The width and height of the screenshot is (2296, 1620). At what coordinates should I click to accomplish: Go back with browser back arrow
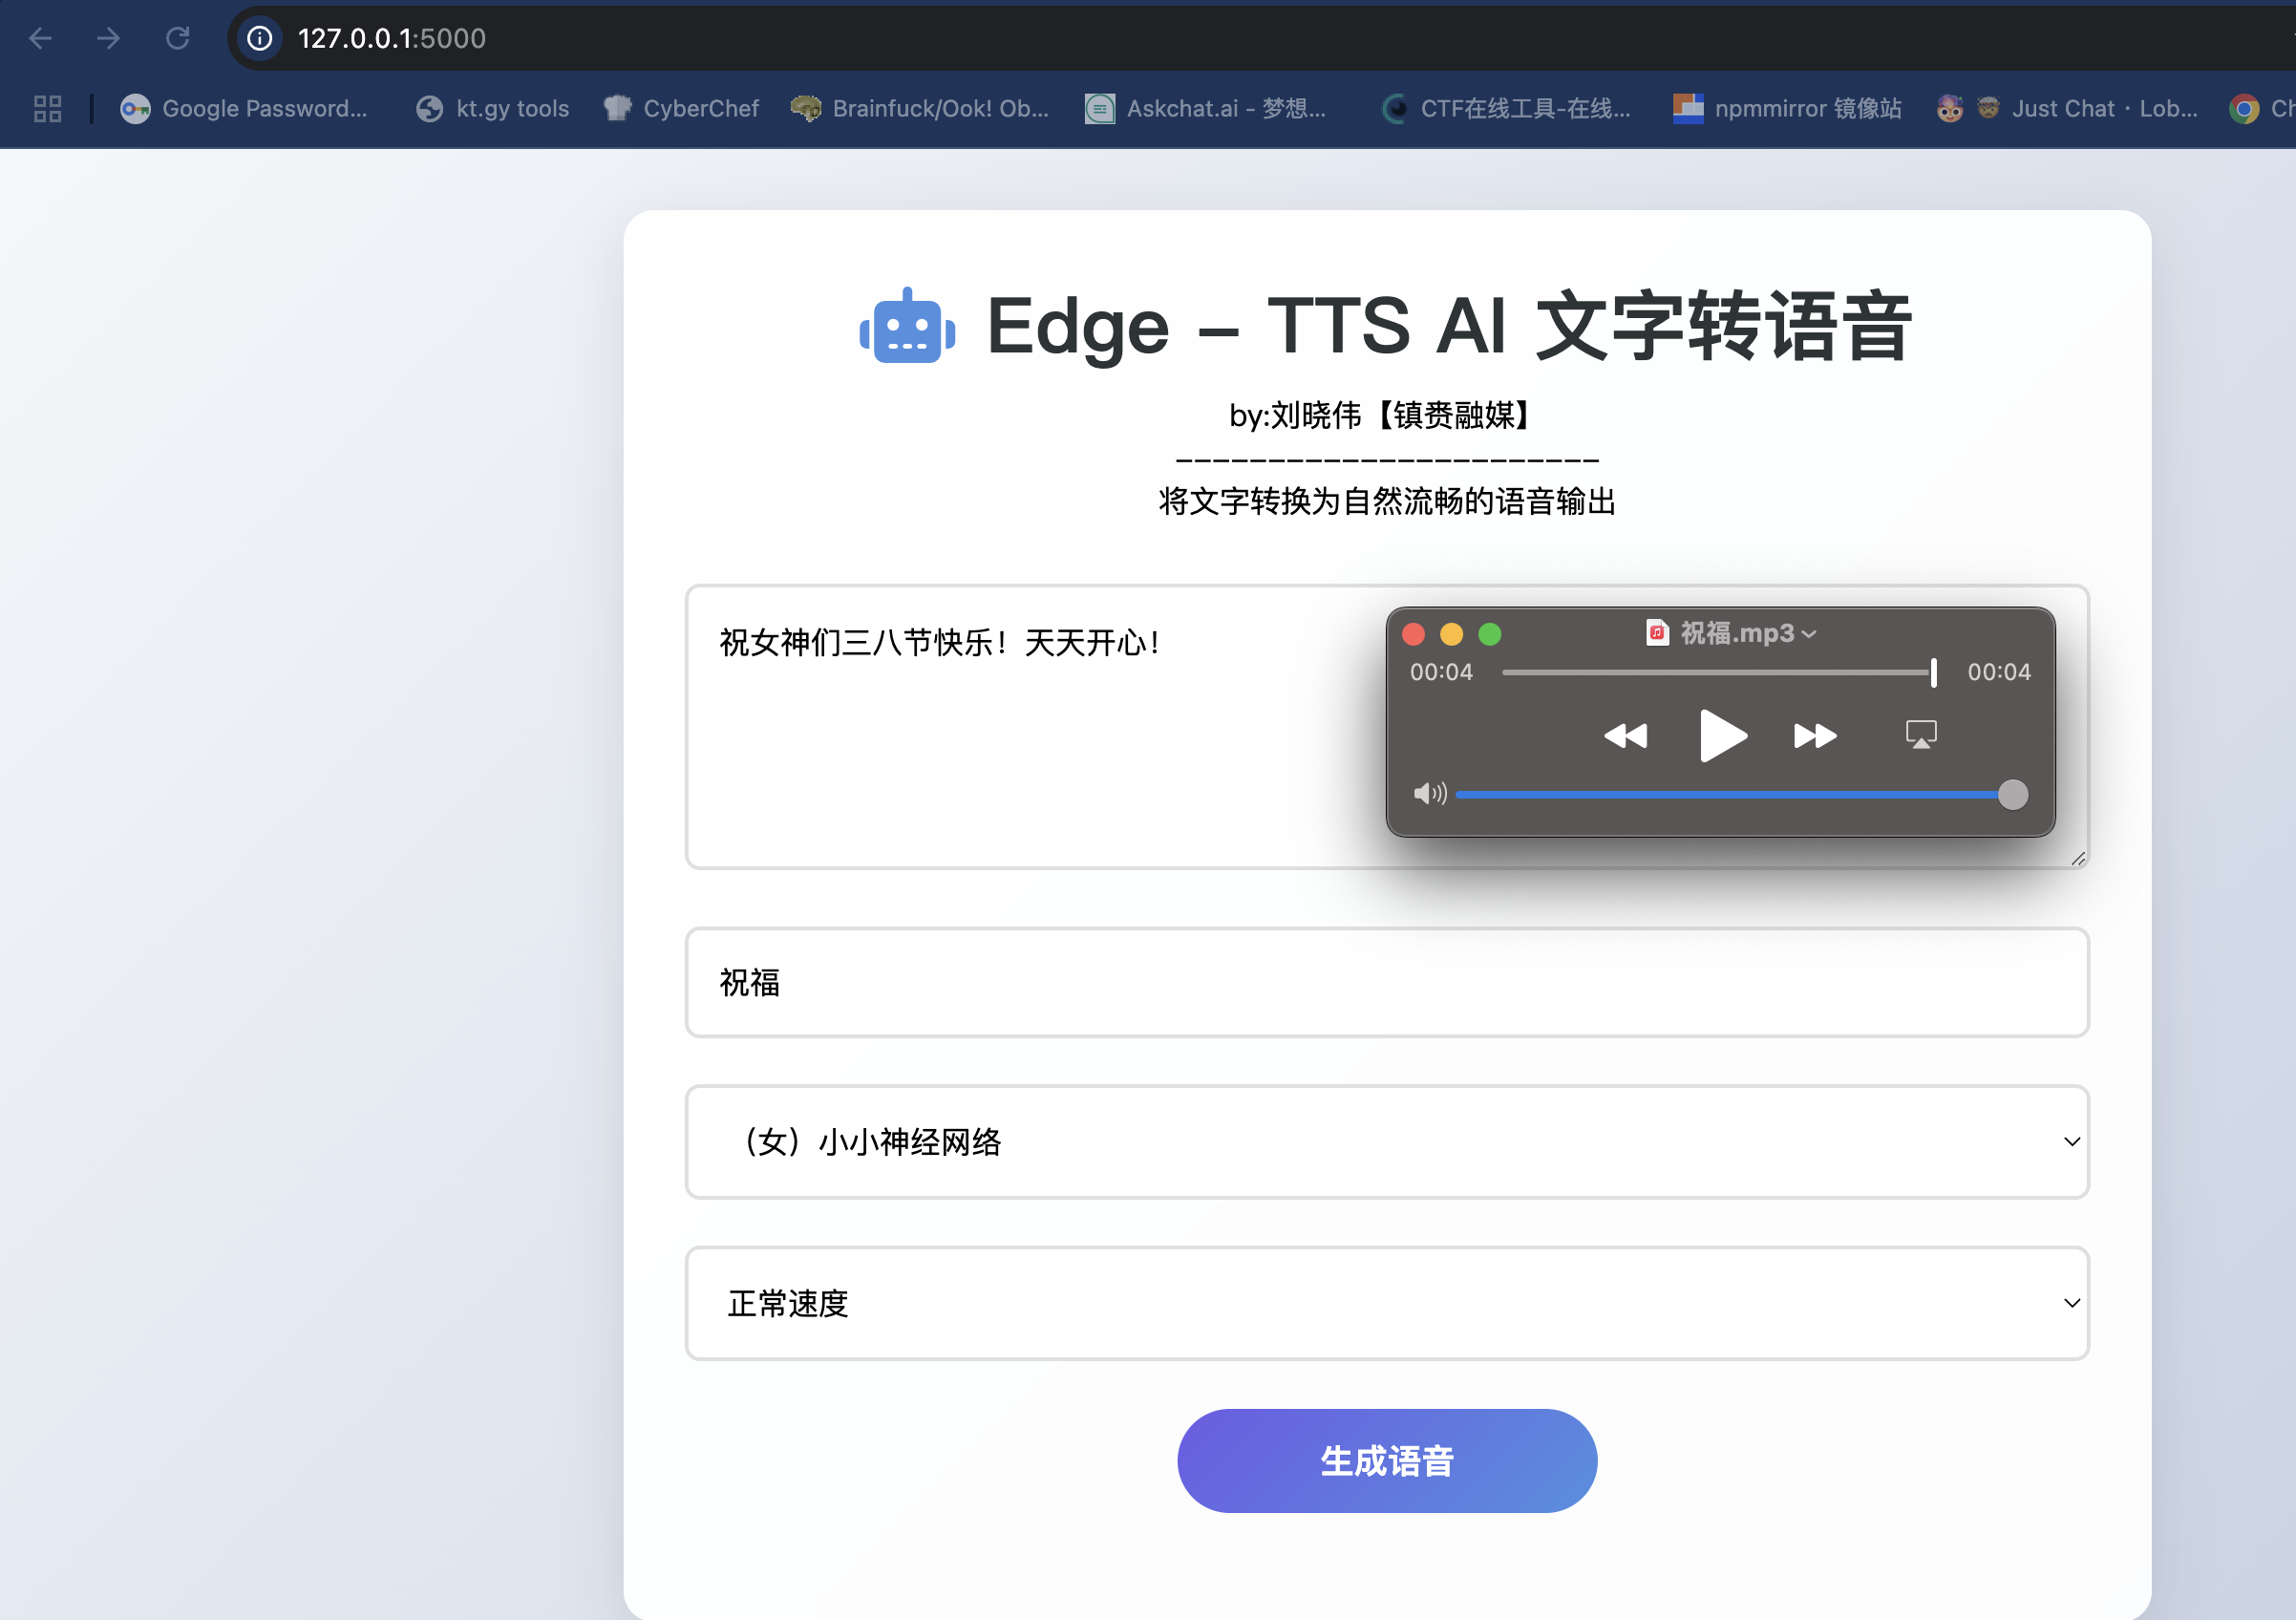click(x=41, y=38)
